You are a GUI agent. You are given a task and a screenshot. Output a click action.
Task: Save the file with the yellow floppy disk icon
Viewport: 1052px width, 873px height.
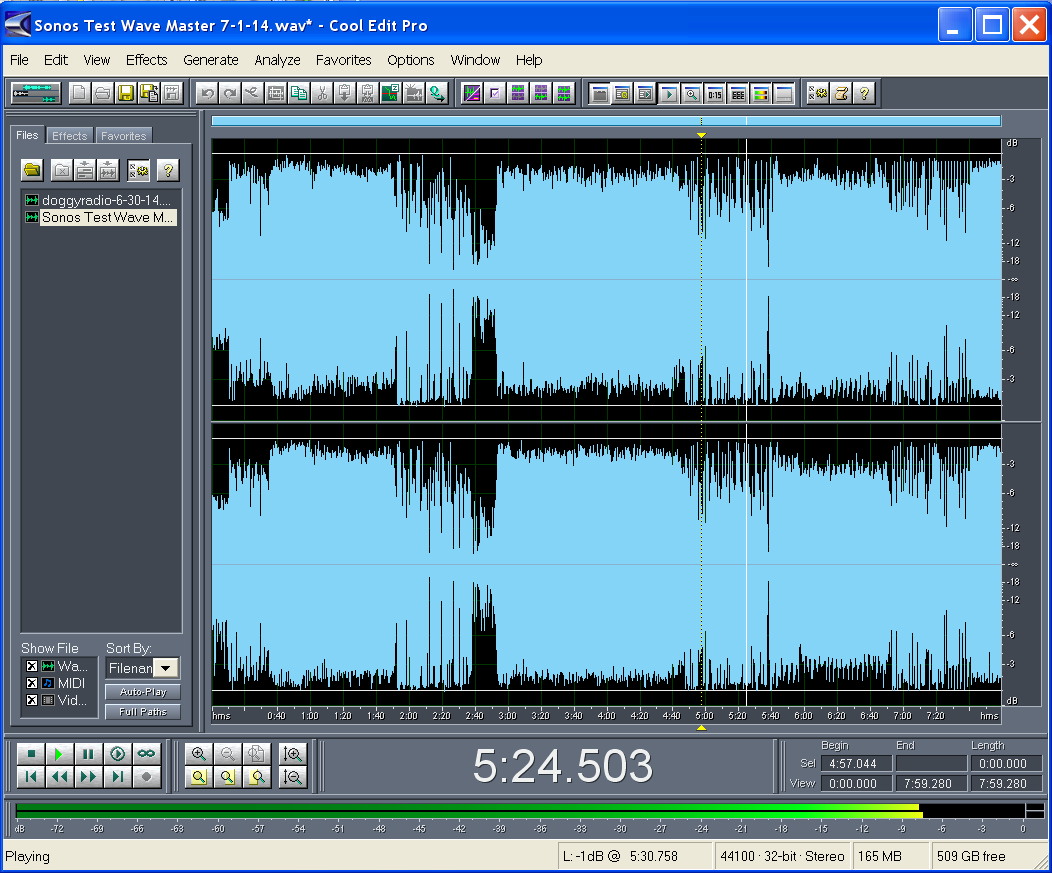(125, 93)
